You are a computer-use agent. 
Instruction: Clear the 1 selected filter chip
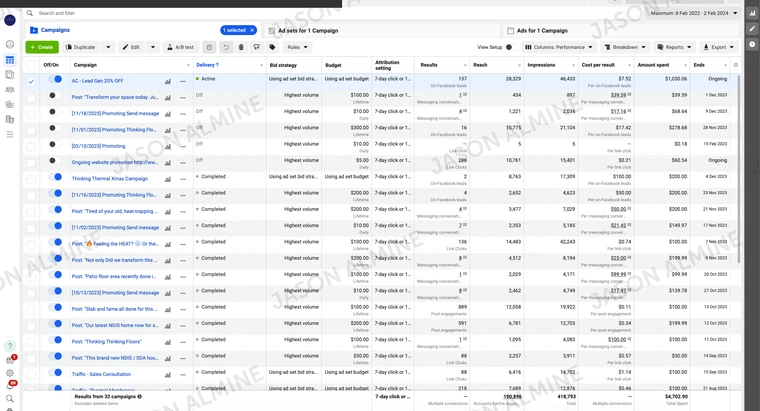(x=252, y=30)
